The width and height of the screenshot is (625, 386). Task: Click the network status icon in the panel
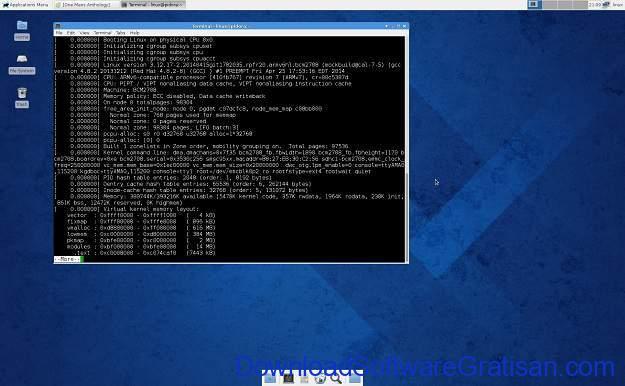pos(606,4)
